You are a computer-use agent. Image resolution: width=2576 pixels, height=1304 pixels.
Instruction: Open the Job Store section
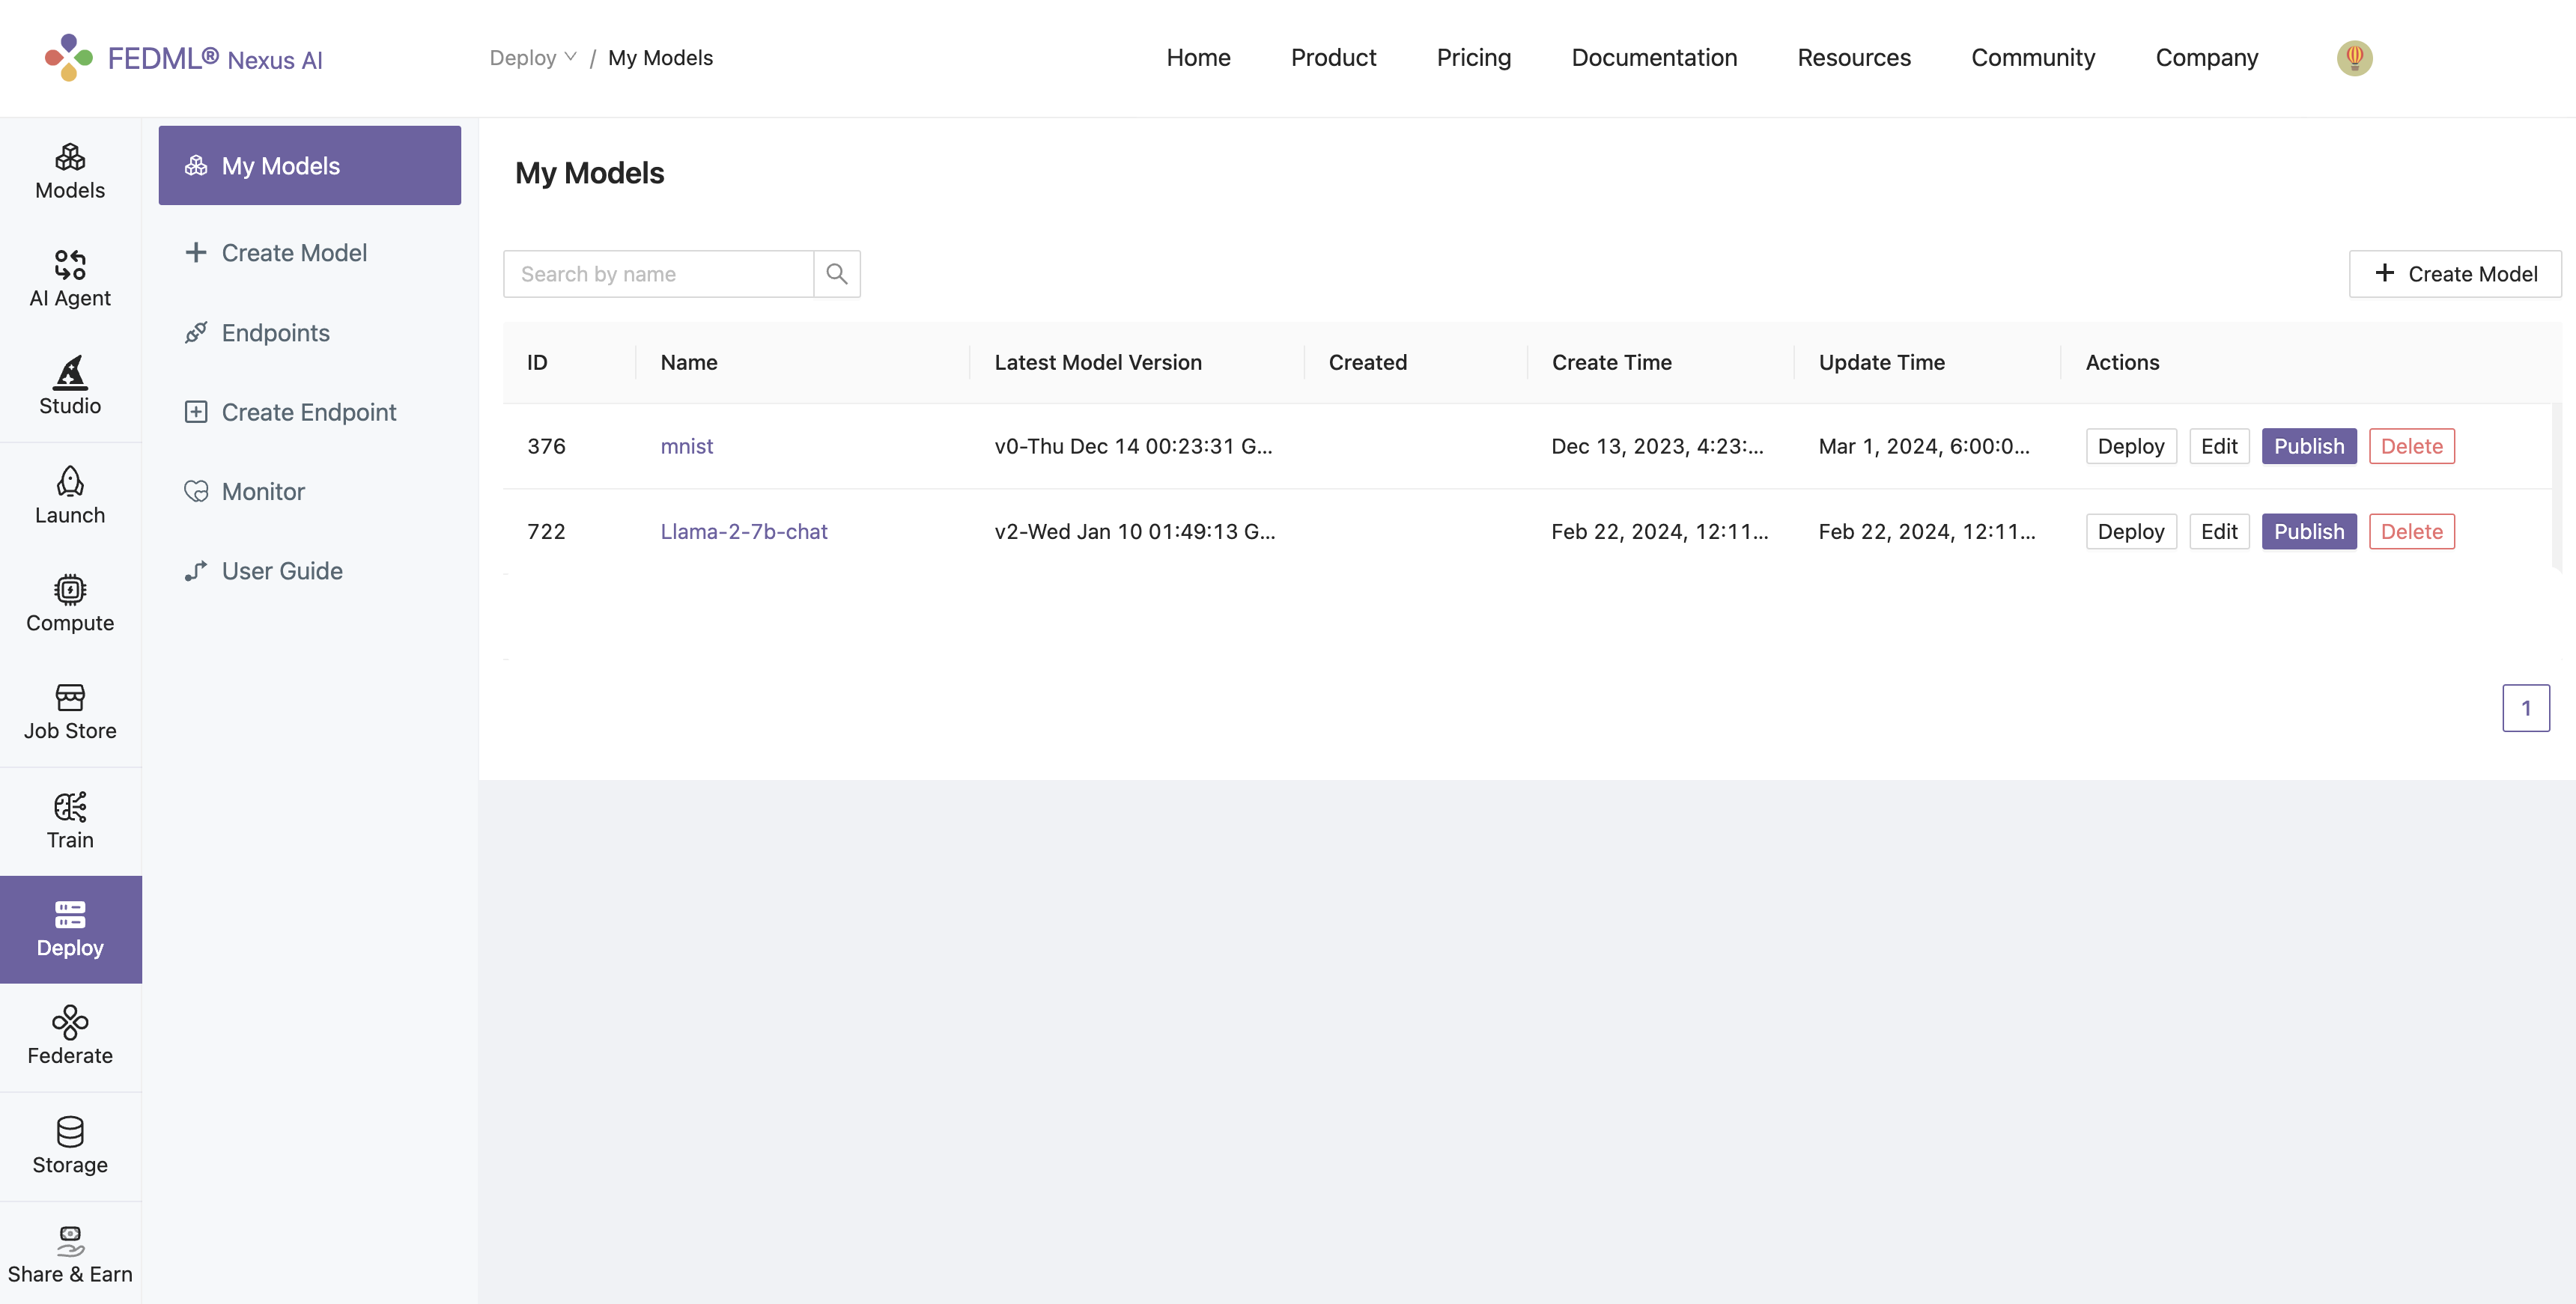(x=70, y=712)
